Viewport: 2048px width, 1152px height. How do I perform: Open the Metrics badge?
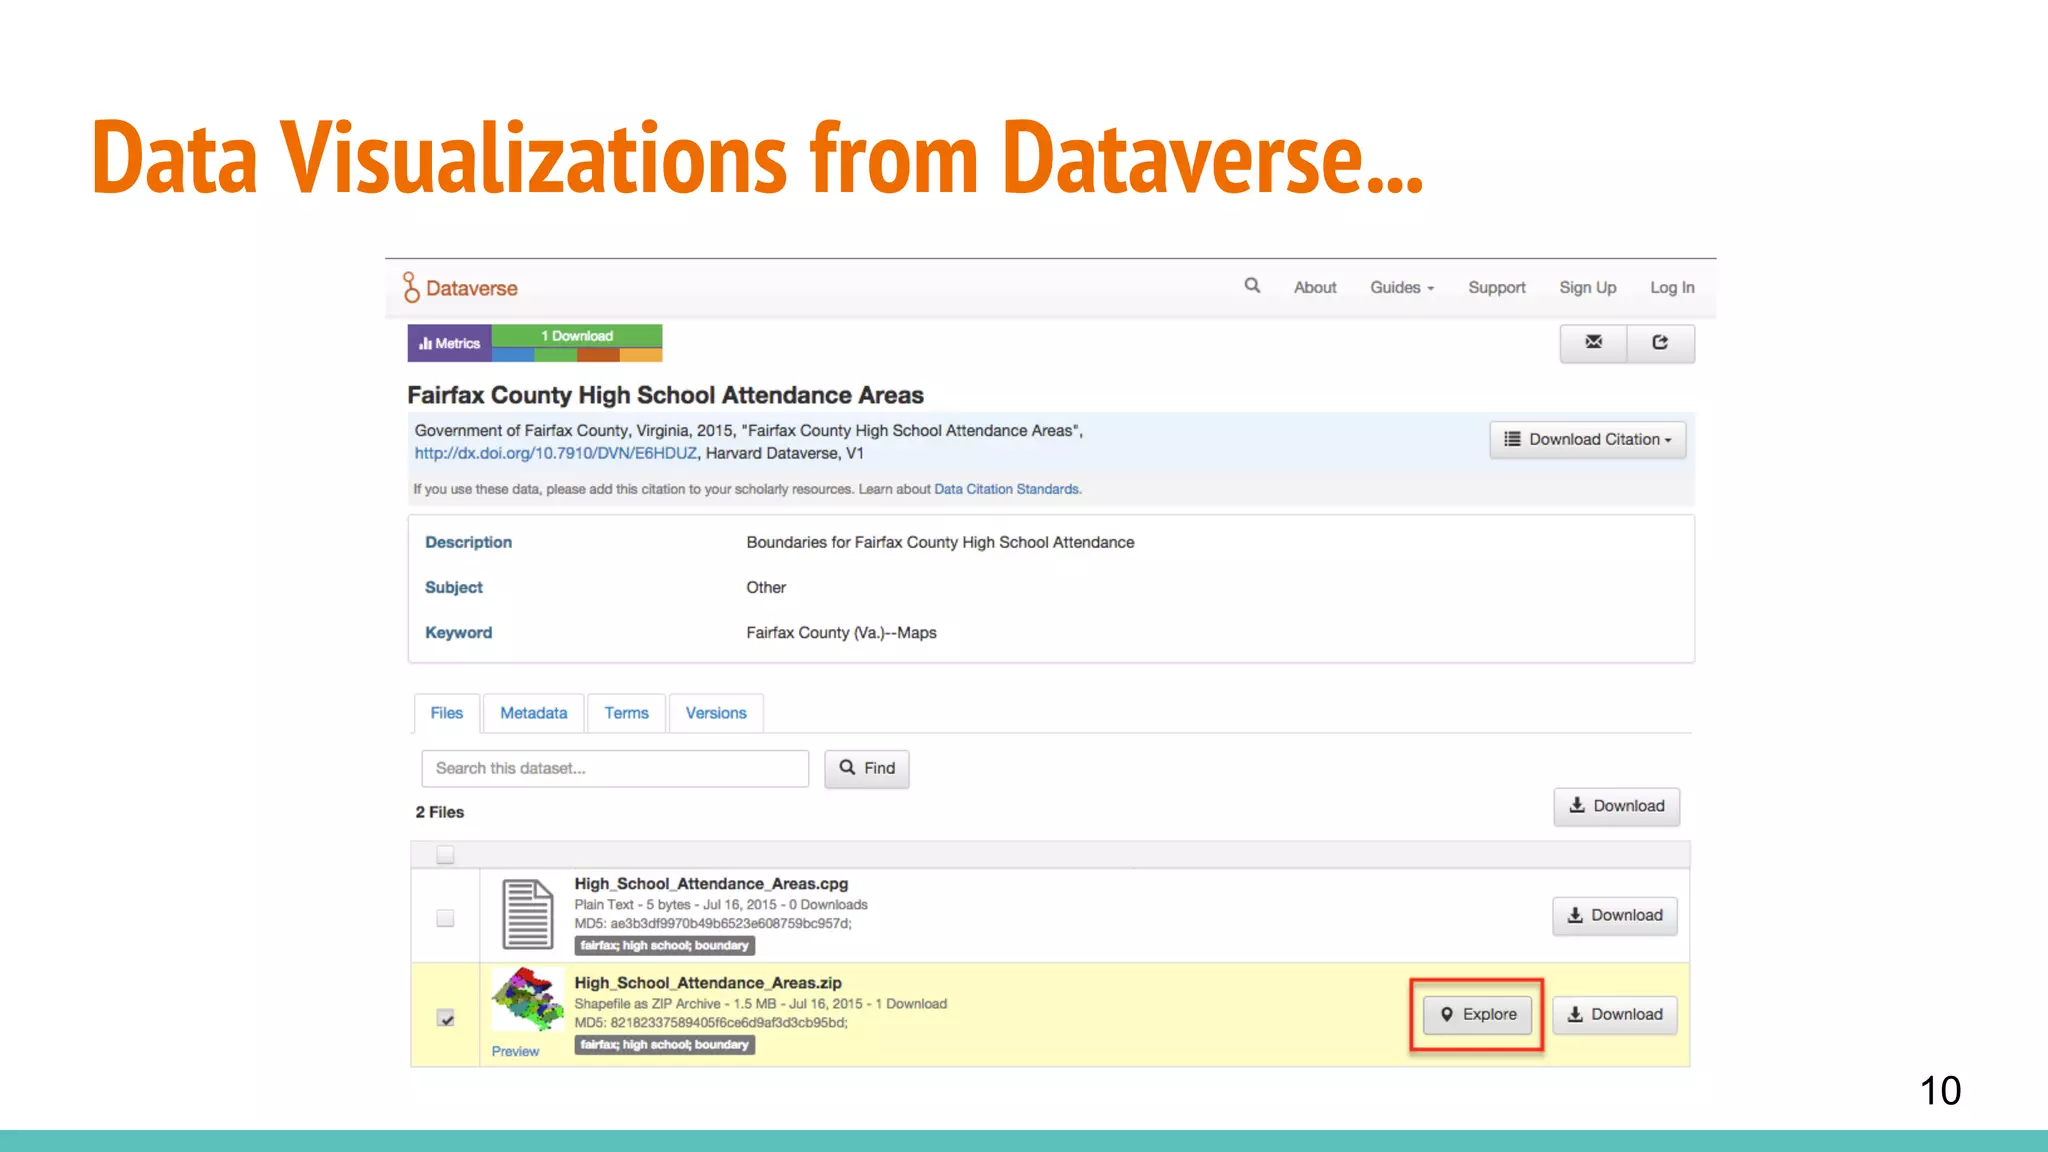(x=450, y=343)
